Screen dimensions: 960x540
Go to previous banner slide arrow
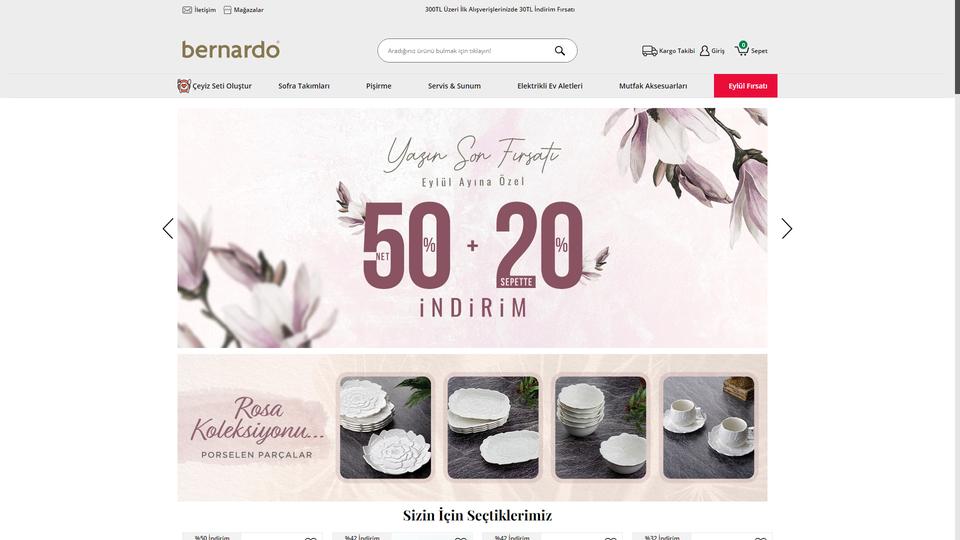(x=168, y=228)
